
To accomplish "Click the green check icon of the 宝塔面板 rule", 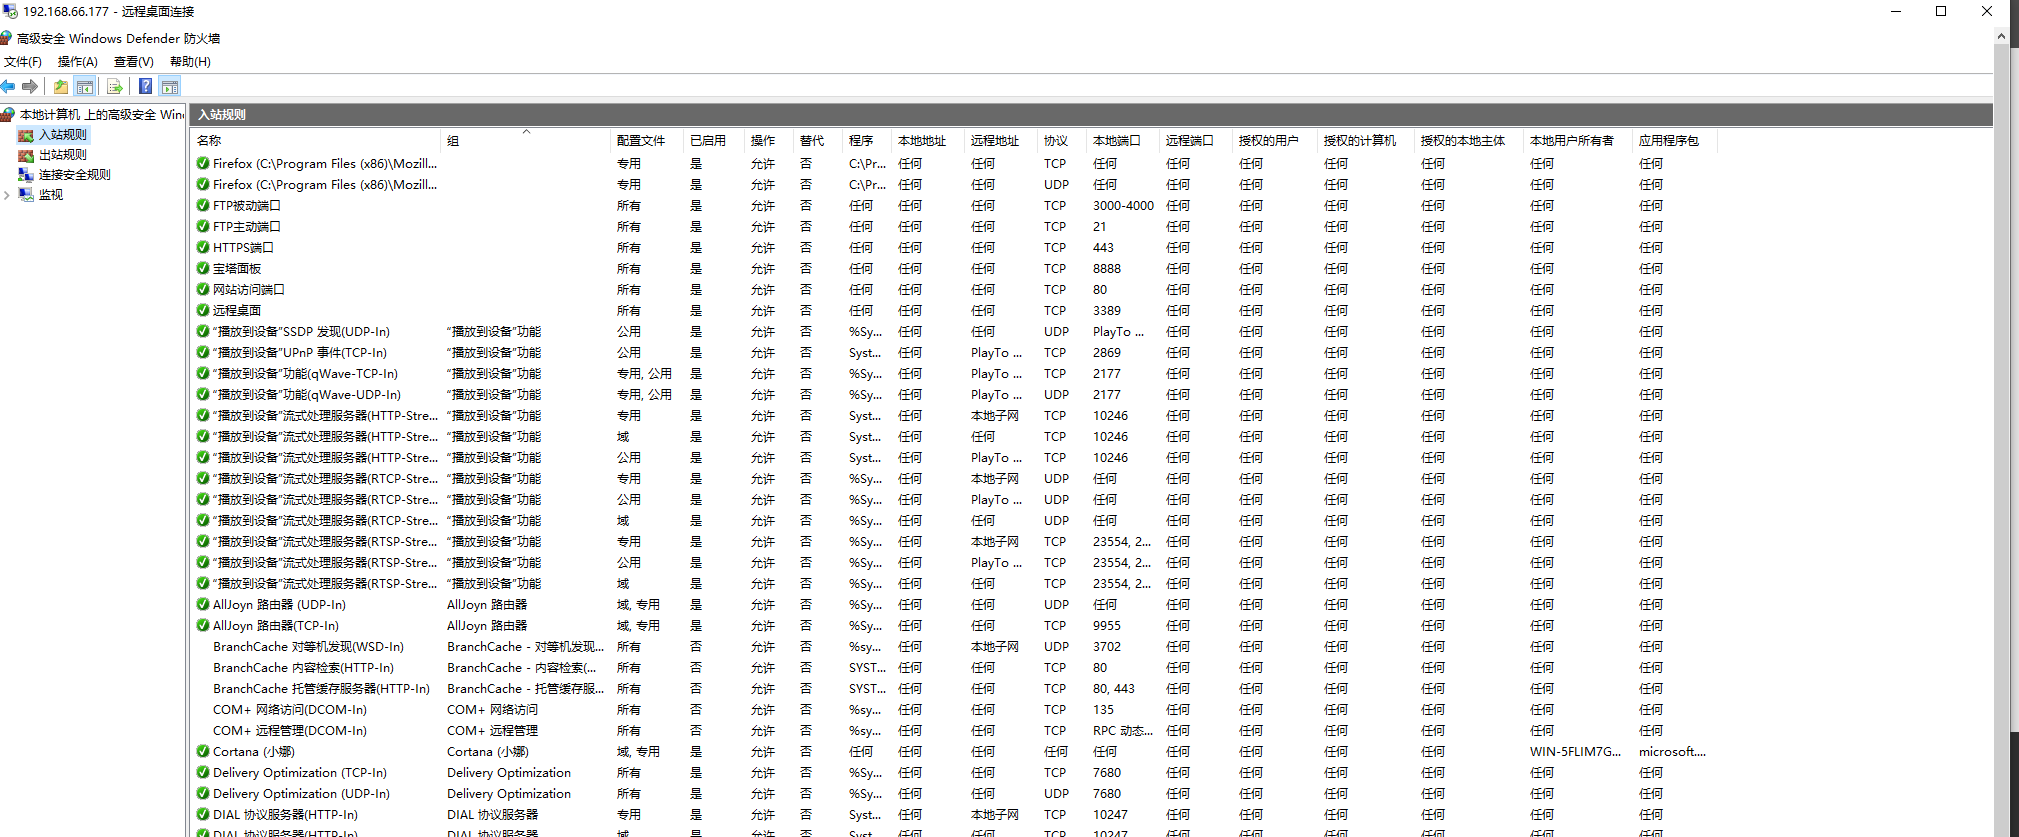I will [x=203, y=269].
